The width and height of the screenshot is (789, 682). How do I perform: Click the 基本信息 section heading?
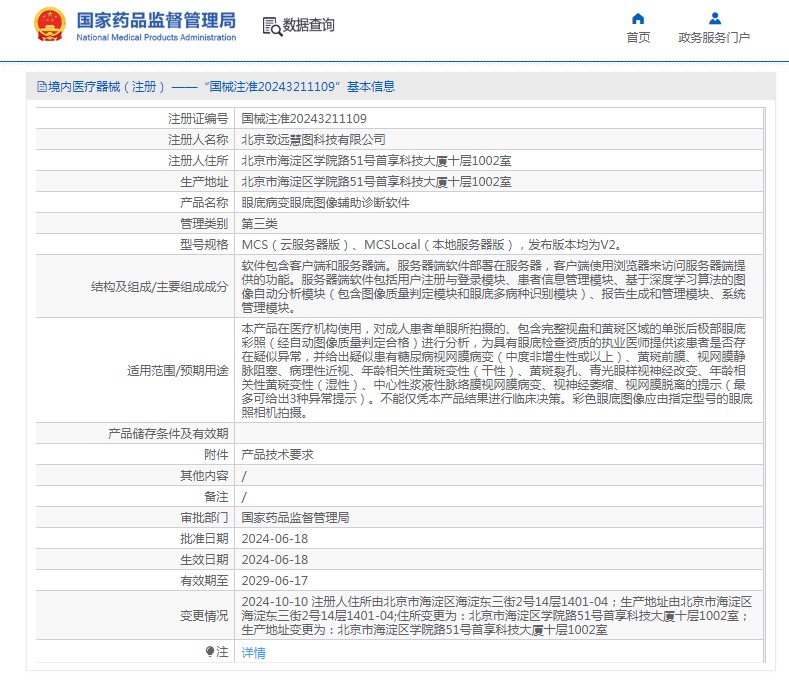click(371, 87)
